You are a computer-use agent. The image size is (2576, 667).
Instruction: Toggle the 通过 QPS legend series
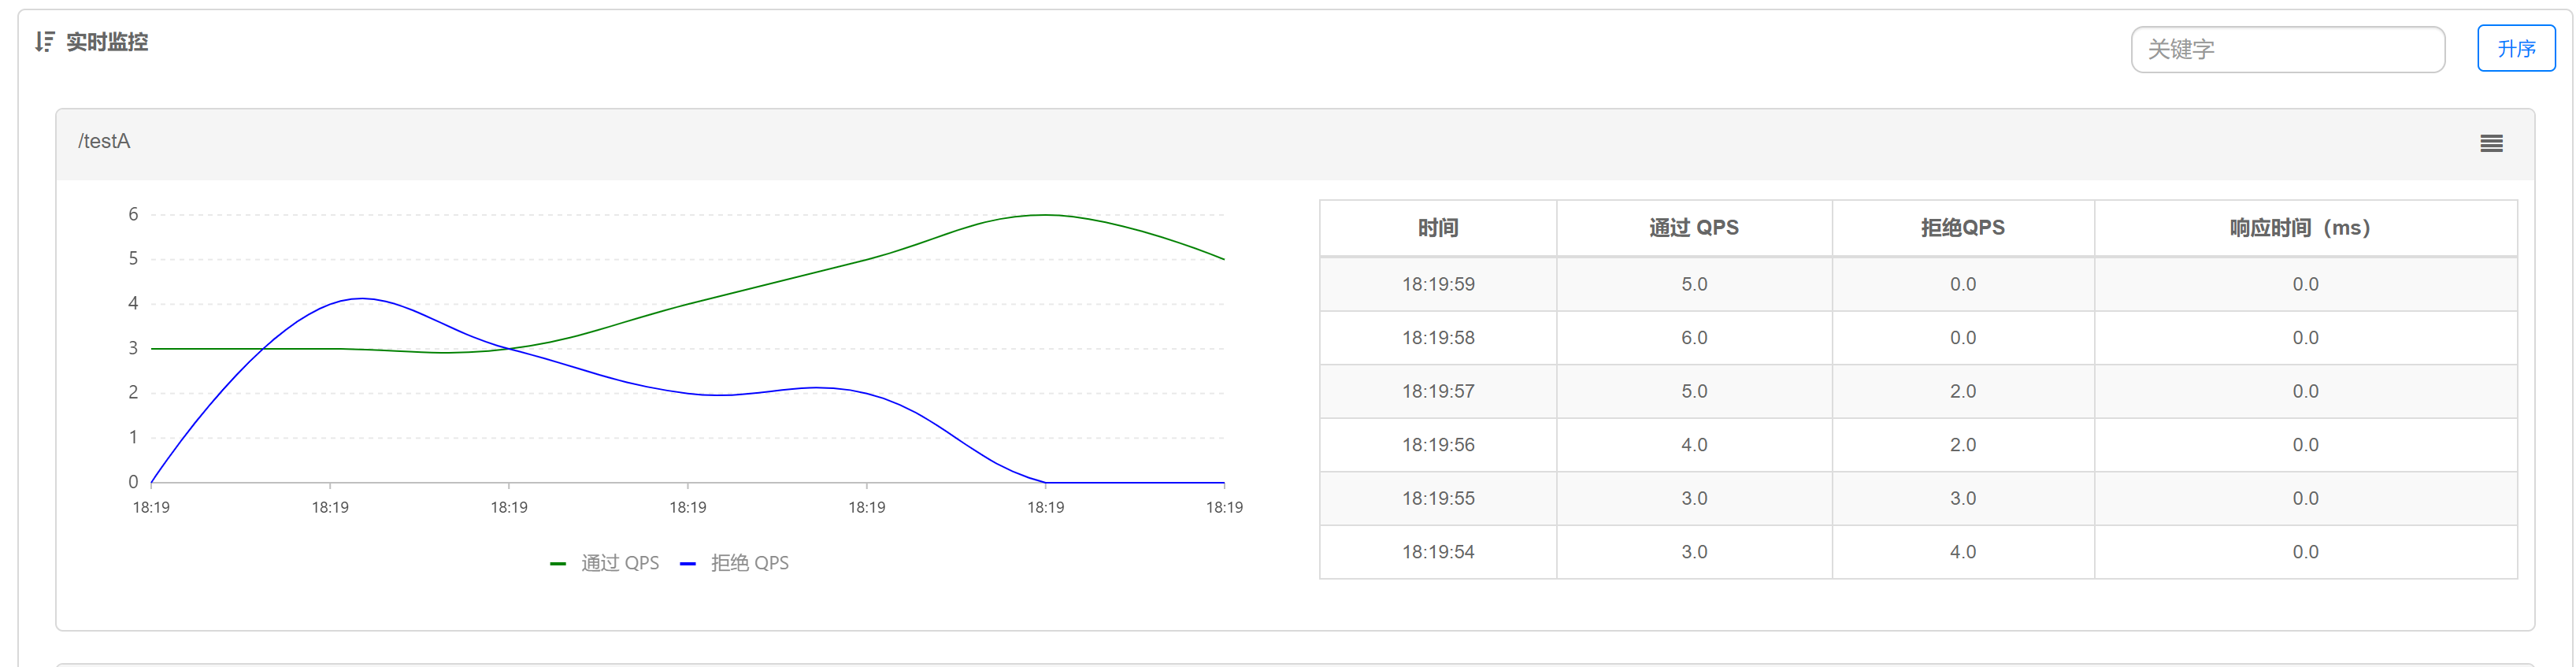(x=604, y=563)
